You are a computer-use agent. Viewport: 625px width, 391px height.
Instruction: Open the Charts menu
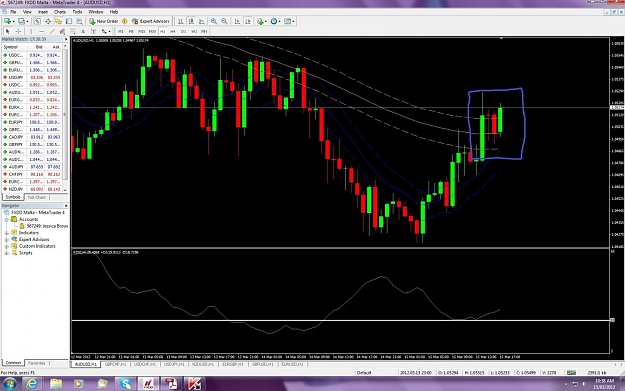(x=60, y=12)
